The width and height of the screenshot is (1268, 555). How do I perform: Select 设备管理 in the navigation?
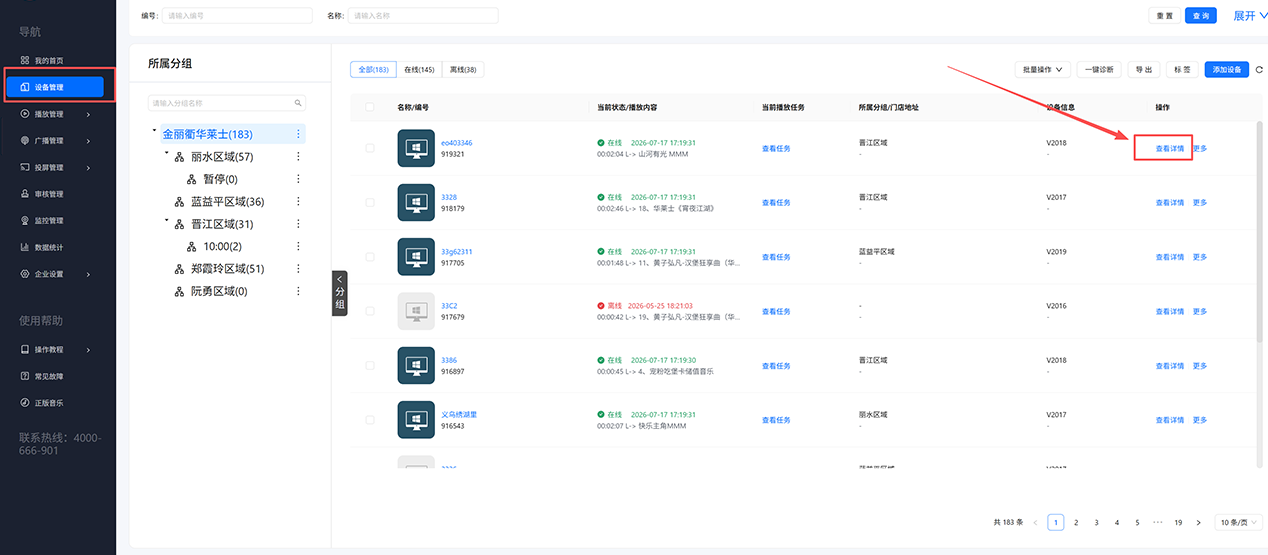[55, 88]
